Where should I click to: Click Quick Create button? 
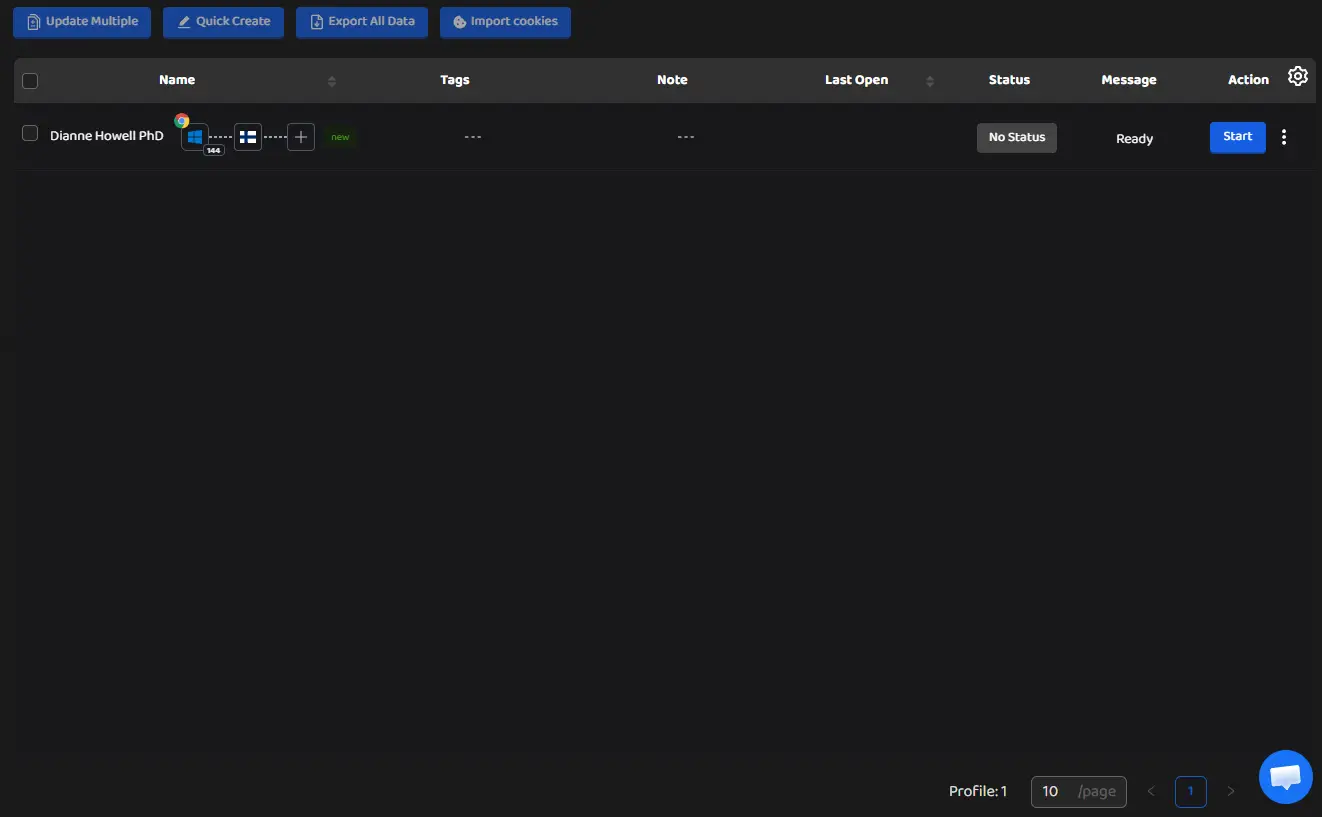(x=223, y=22)
